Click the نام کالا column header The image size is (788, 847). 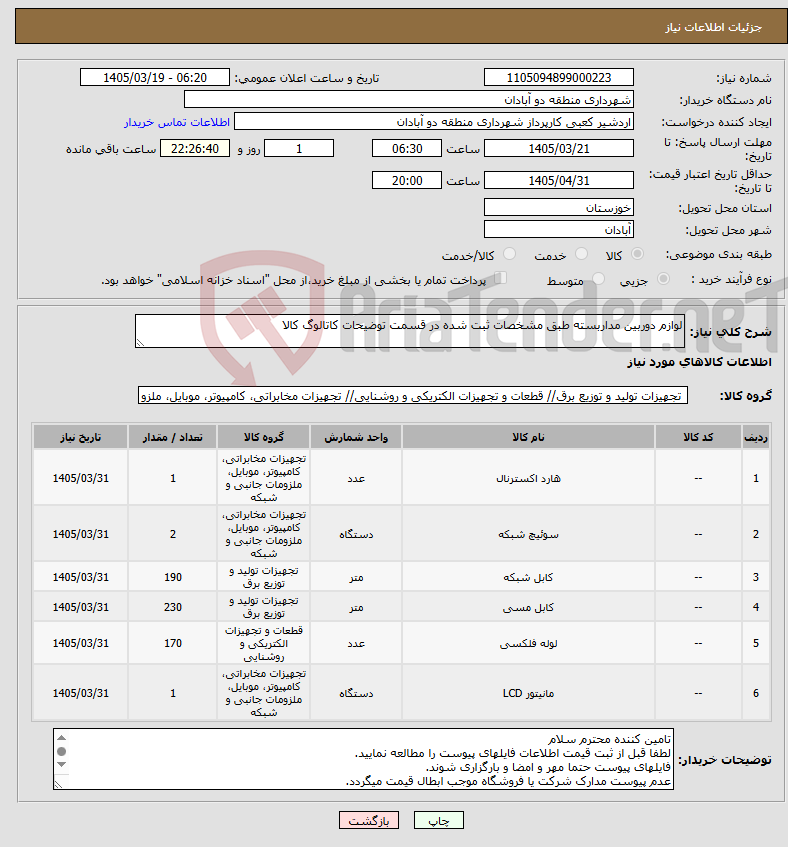528,437
